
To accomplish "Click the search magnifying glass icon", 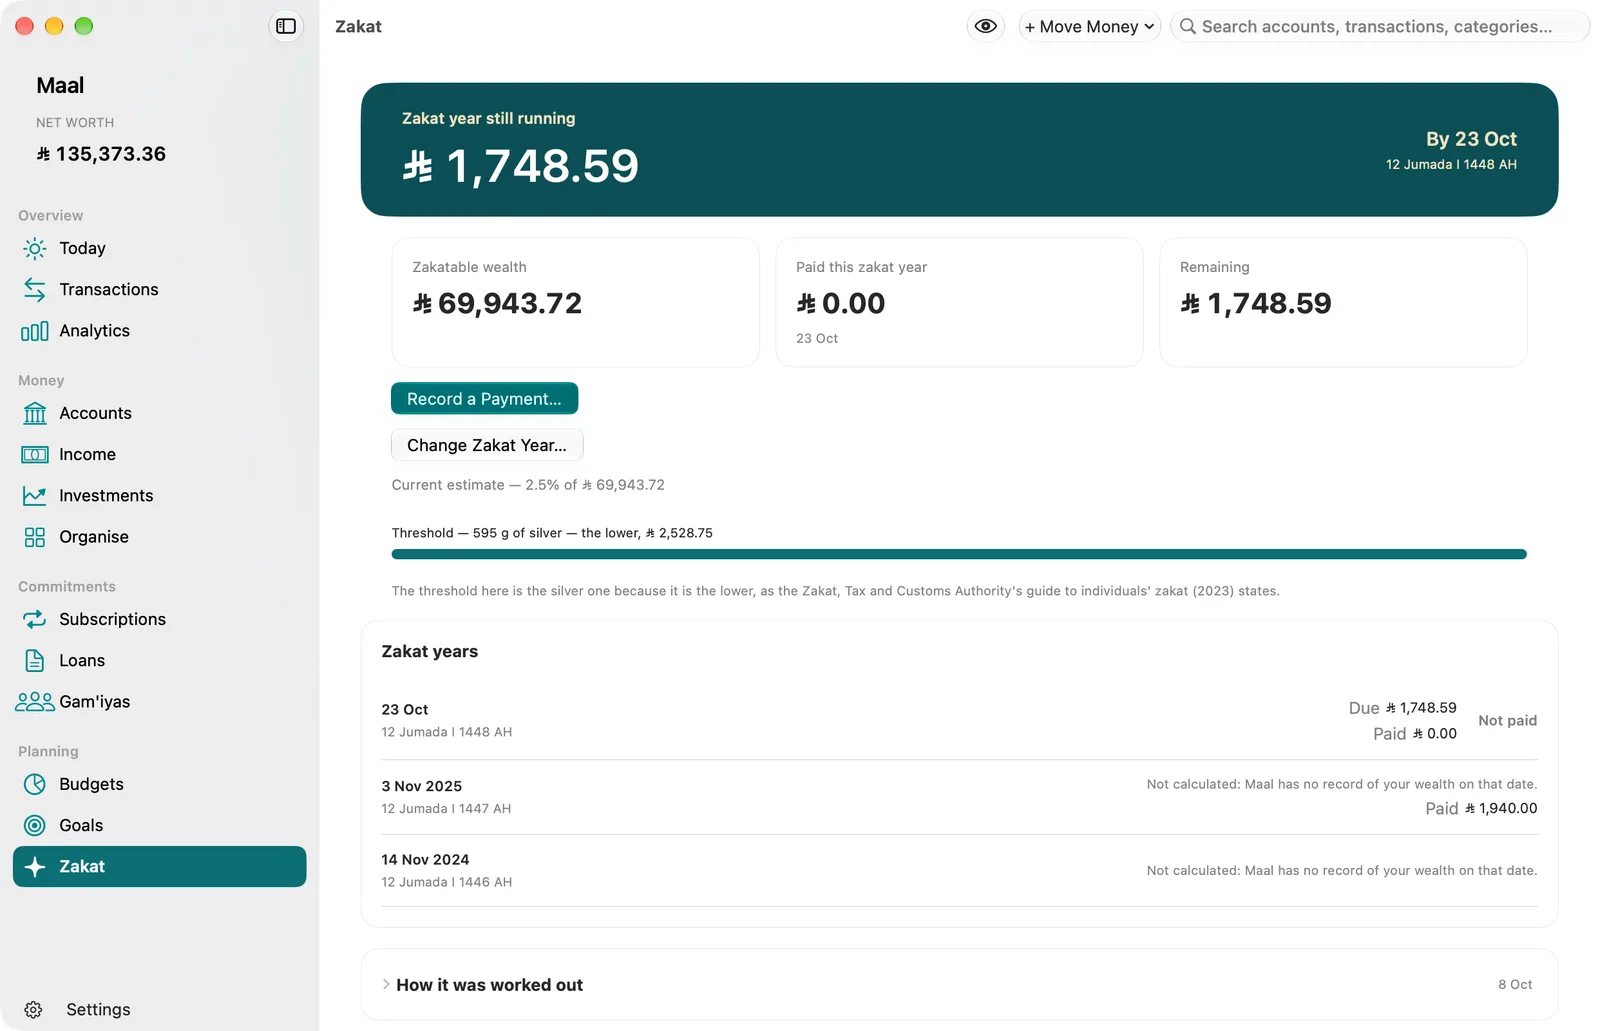I will pos(1187,26).
